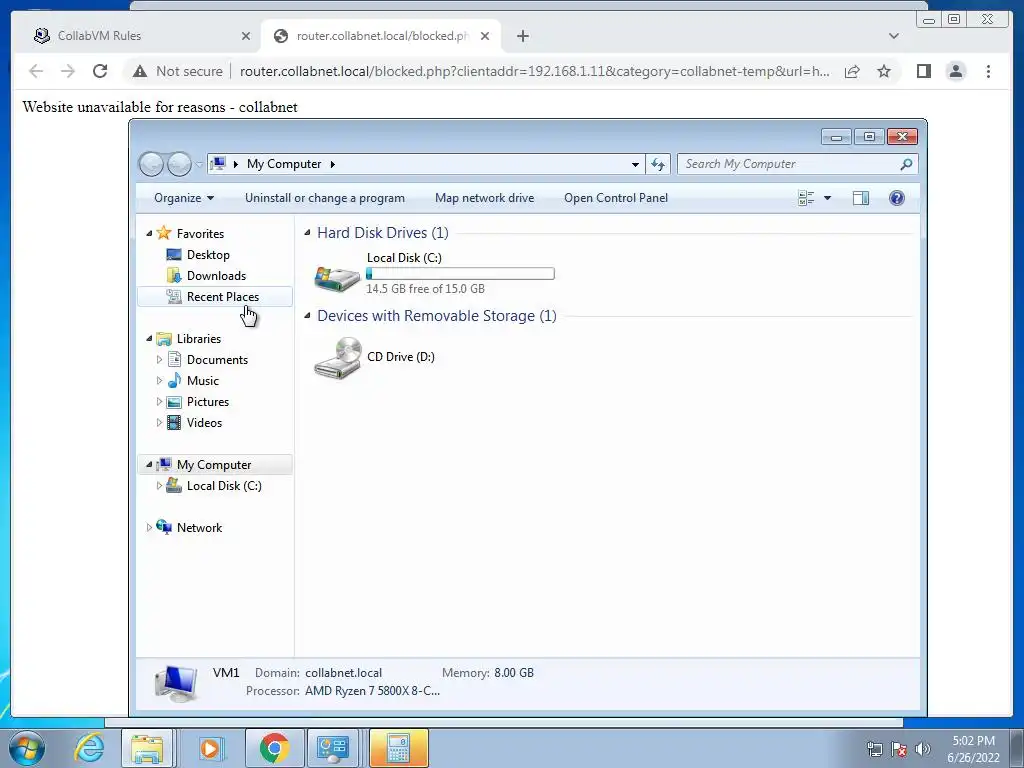Click Chrome forward arrow

[x=68, y=71]
